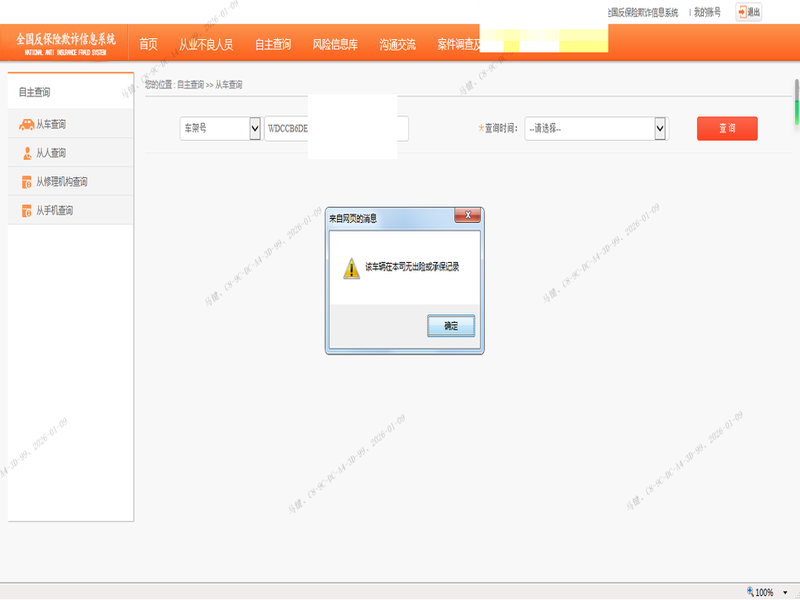Open the 我的账号 link
The image size is (800, 600).
(x=707, y=13)
